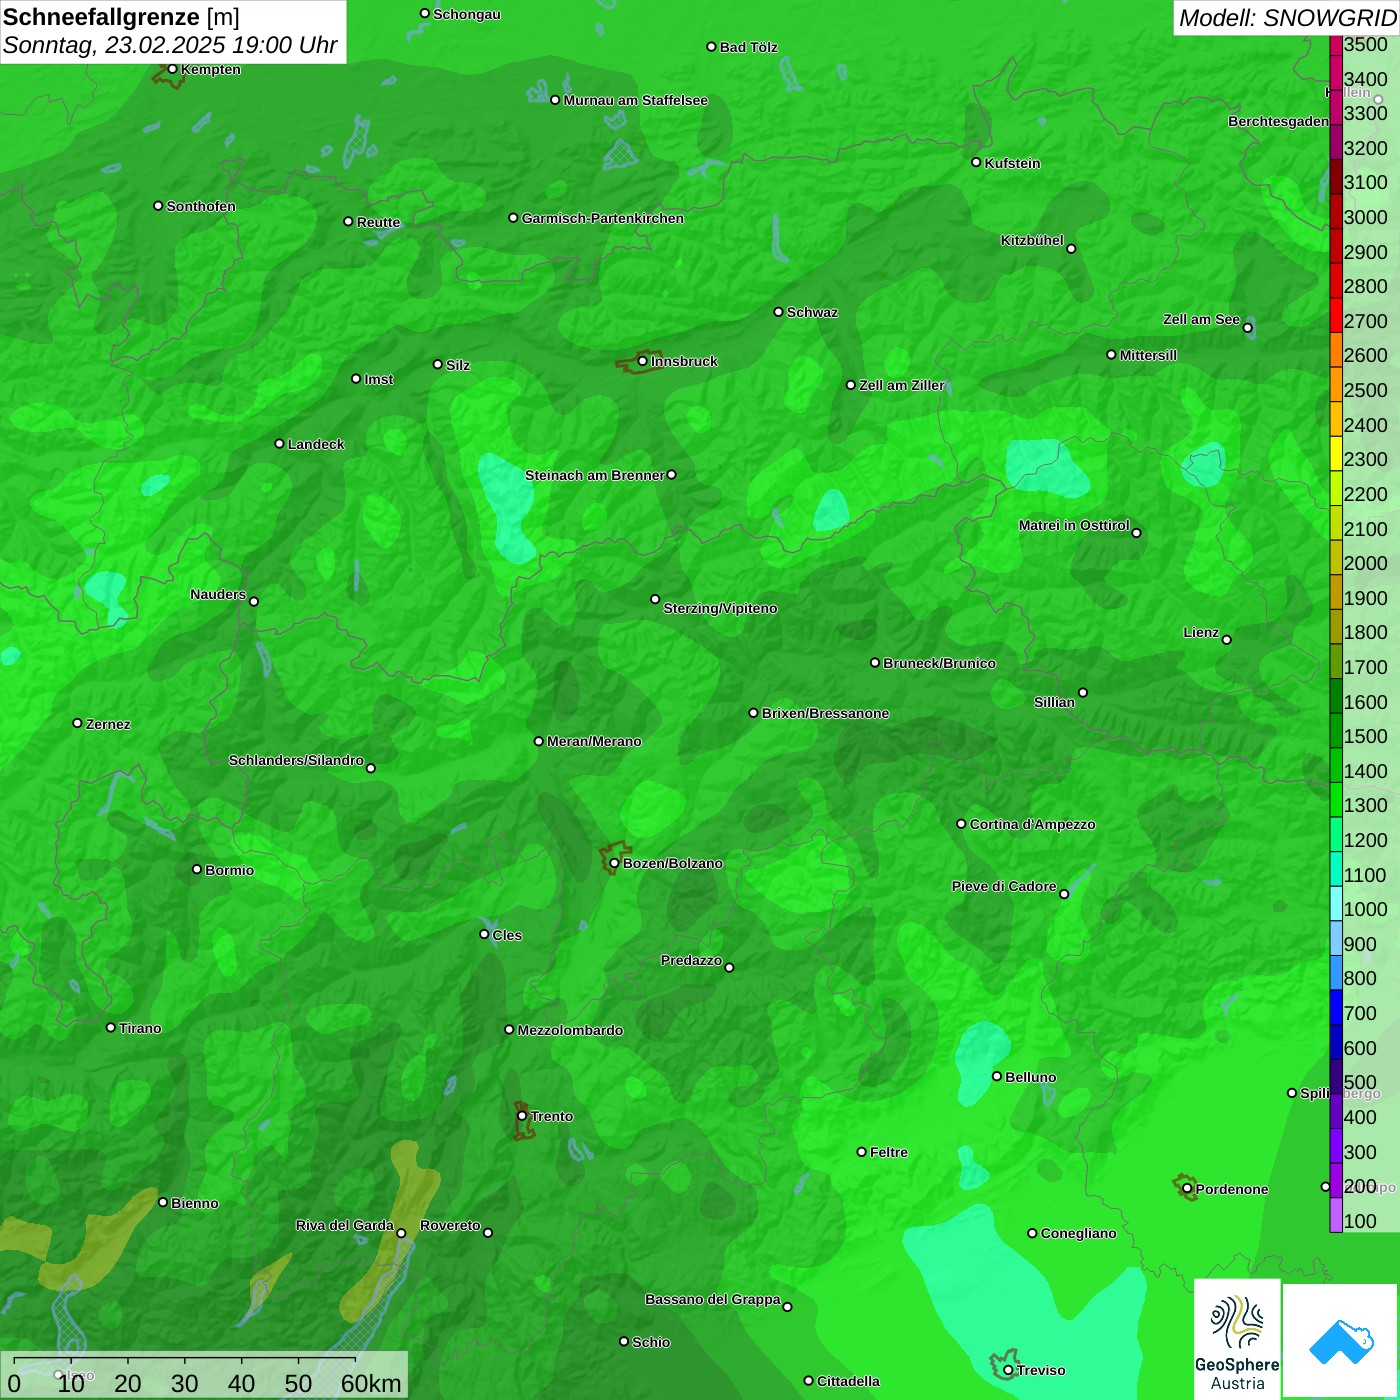This screenshot has width=1400, height=1400.
Task: Click the Rovereto label
Action: tap(450, 1225)
